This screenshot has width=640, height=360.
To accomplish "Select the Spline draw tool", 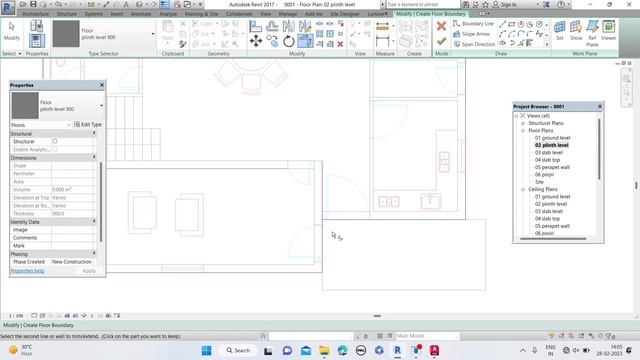I will [x=539, y=34].
